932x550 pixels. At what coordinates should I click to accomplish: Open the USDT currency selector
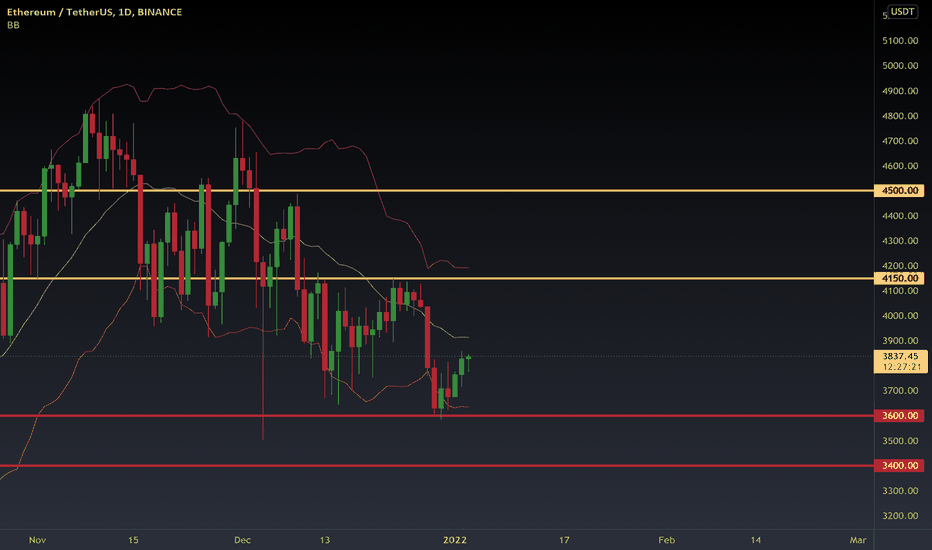coord(902,12)
